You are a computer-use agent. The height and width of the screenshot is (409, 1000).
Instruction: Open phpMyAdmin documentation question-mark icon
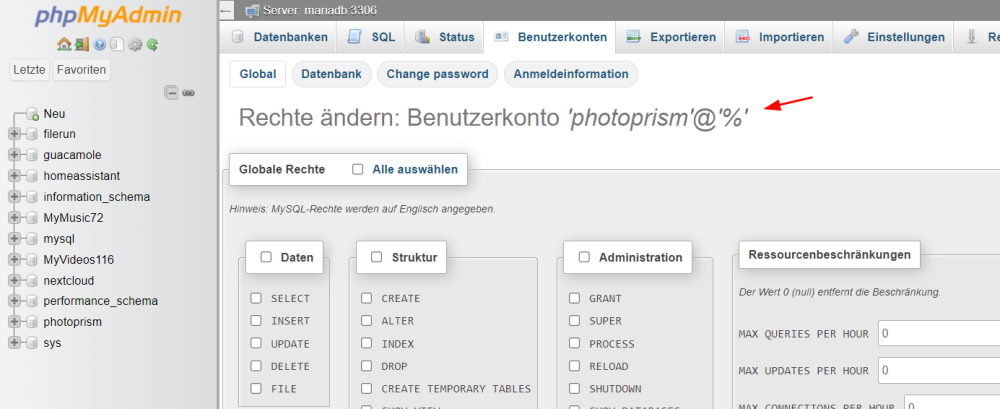(99, 45)
